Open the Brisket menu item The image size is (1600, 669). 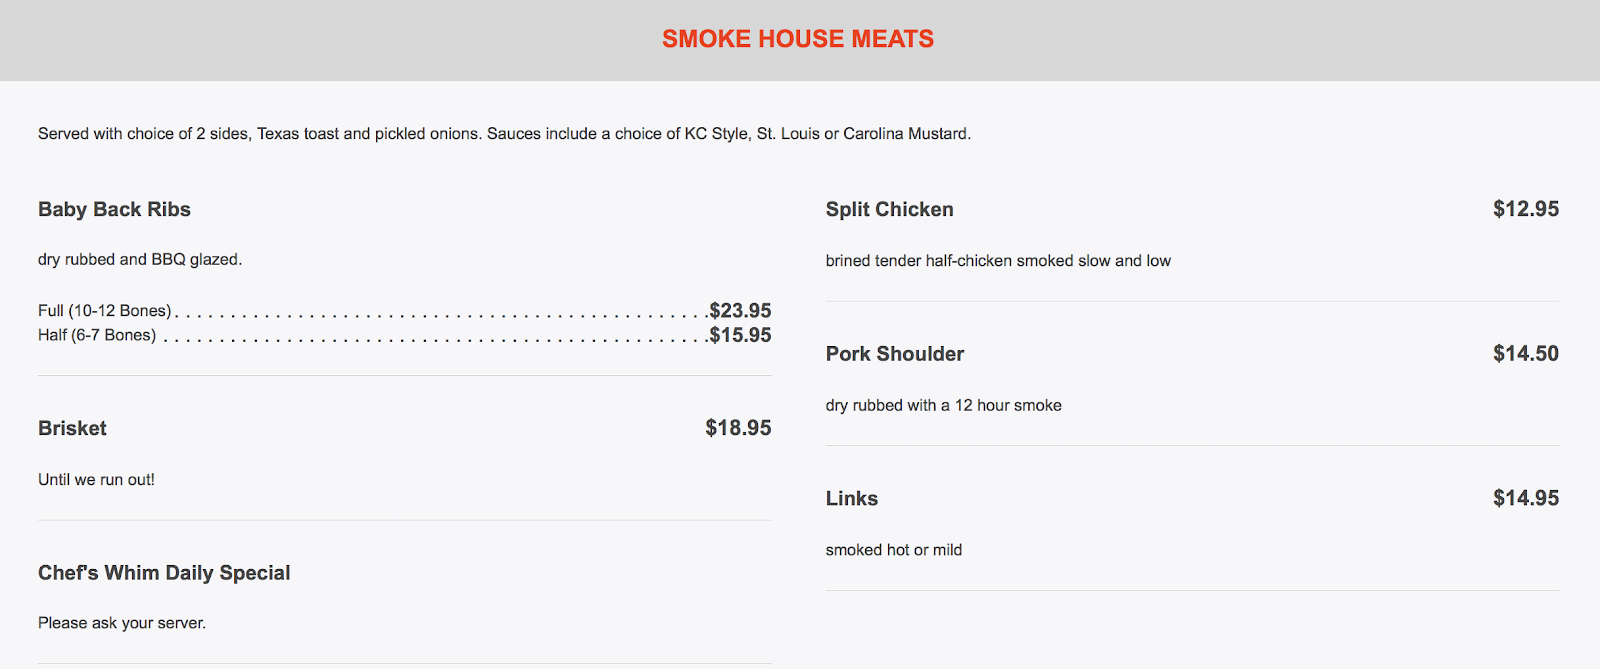click(72, 429)
